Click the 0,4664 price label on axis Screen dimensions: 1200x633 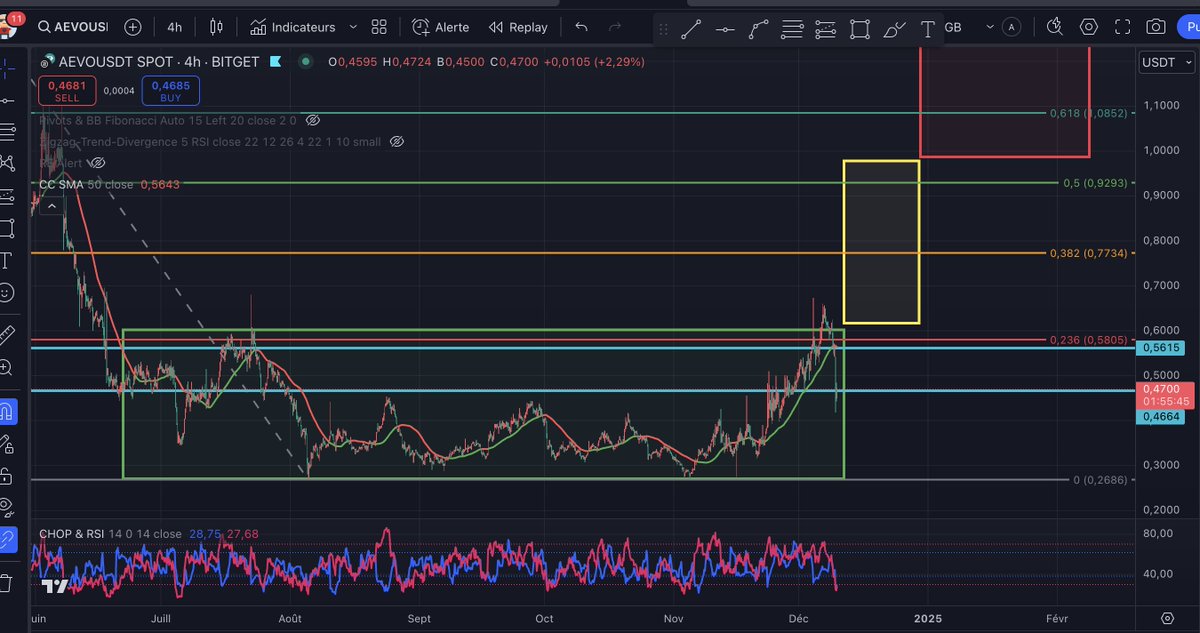(1160, 417)
